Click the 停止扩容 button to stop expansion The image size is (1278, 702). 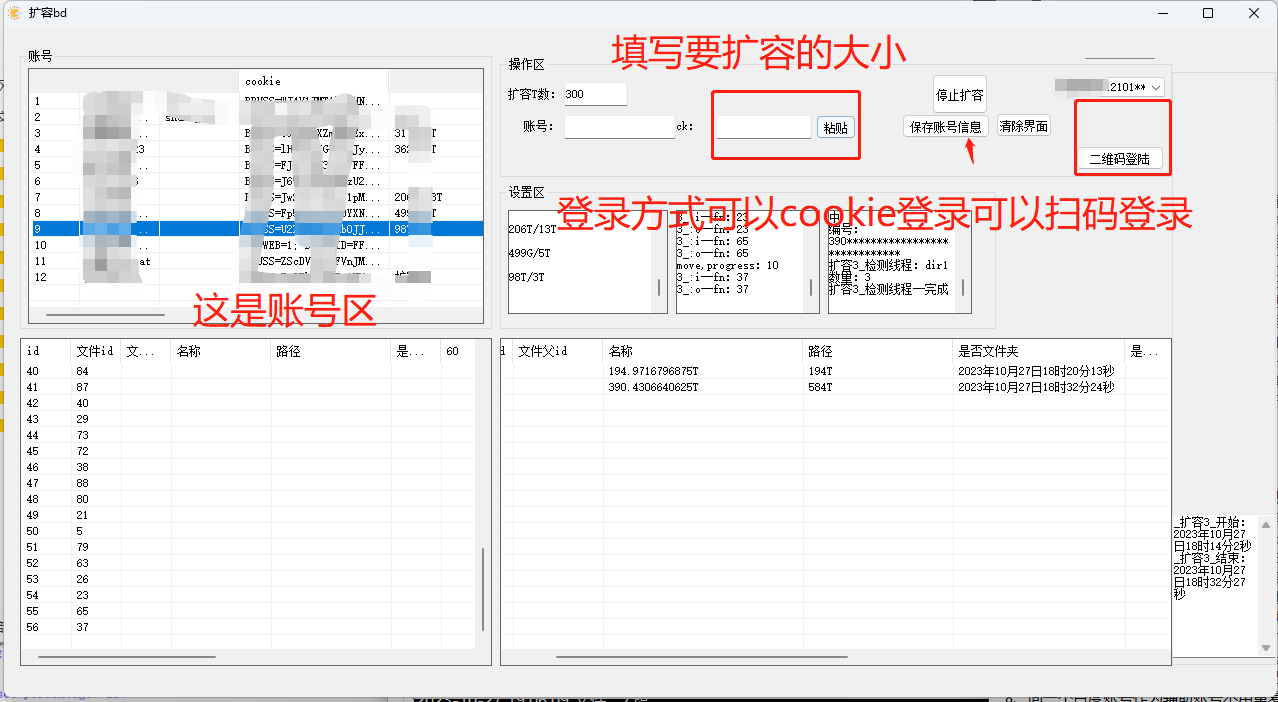pos(960,93)
